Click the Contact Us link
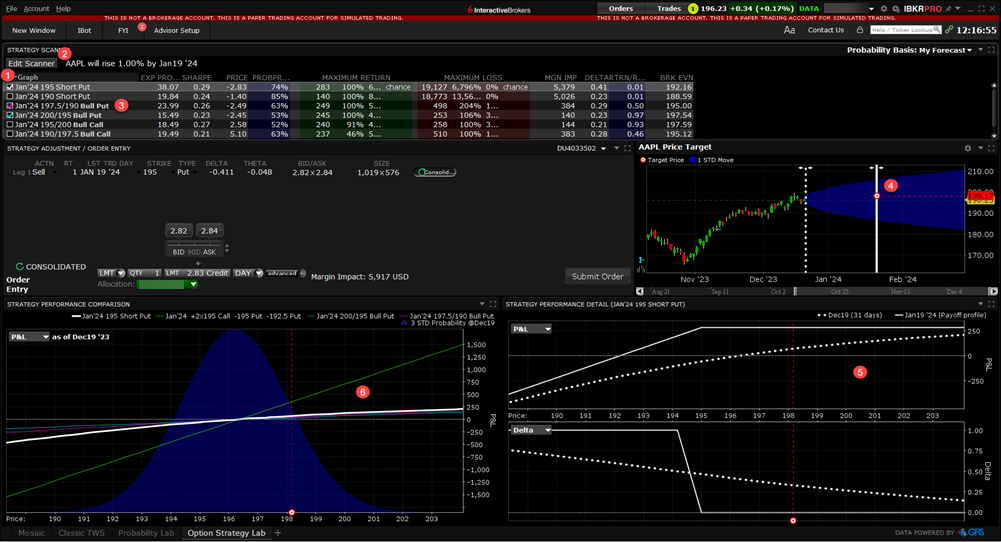This screenshot has height=542, width=1001. pyautogui.click(x=825, y=30)
